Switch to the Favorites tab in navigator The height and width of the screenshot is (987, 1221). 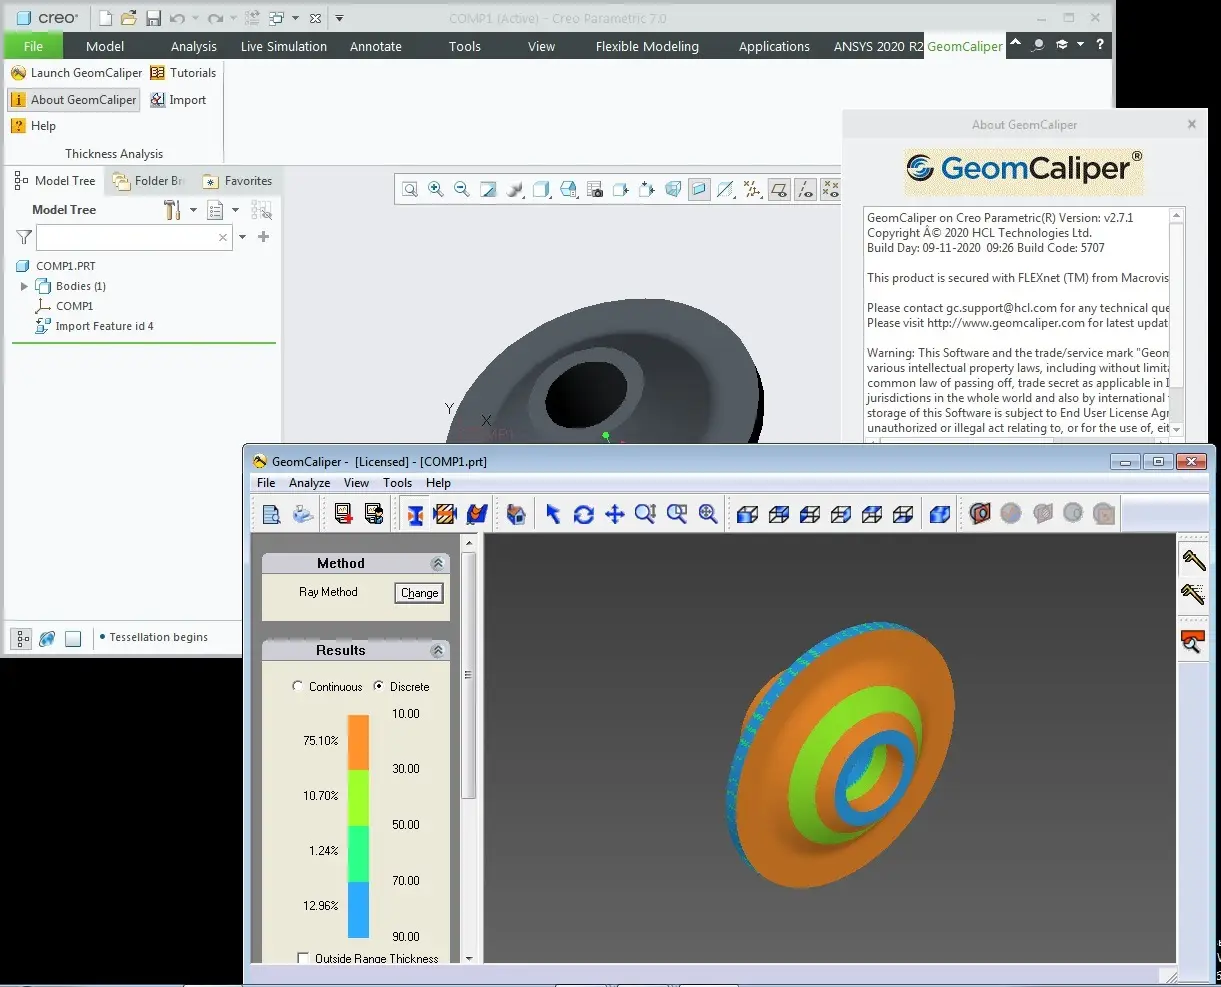(238, 181)
